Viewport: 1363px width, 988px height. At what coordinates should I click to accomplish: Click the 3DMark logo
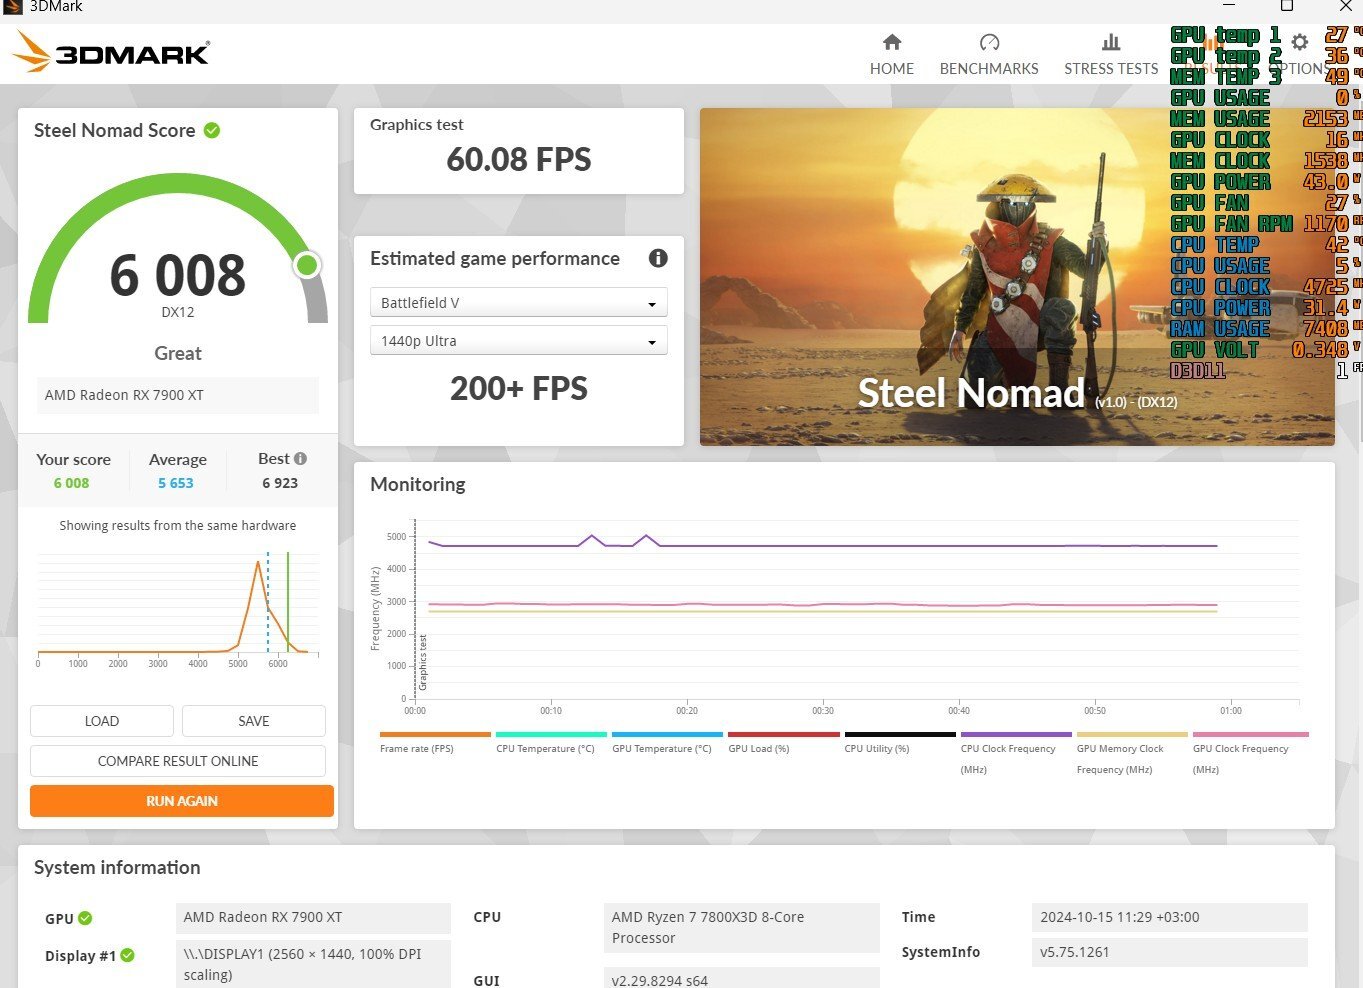click(112, 52)
